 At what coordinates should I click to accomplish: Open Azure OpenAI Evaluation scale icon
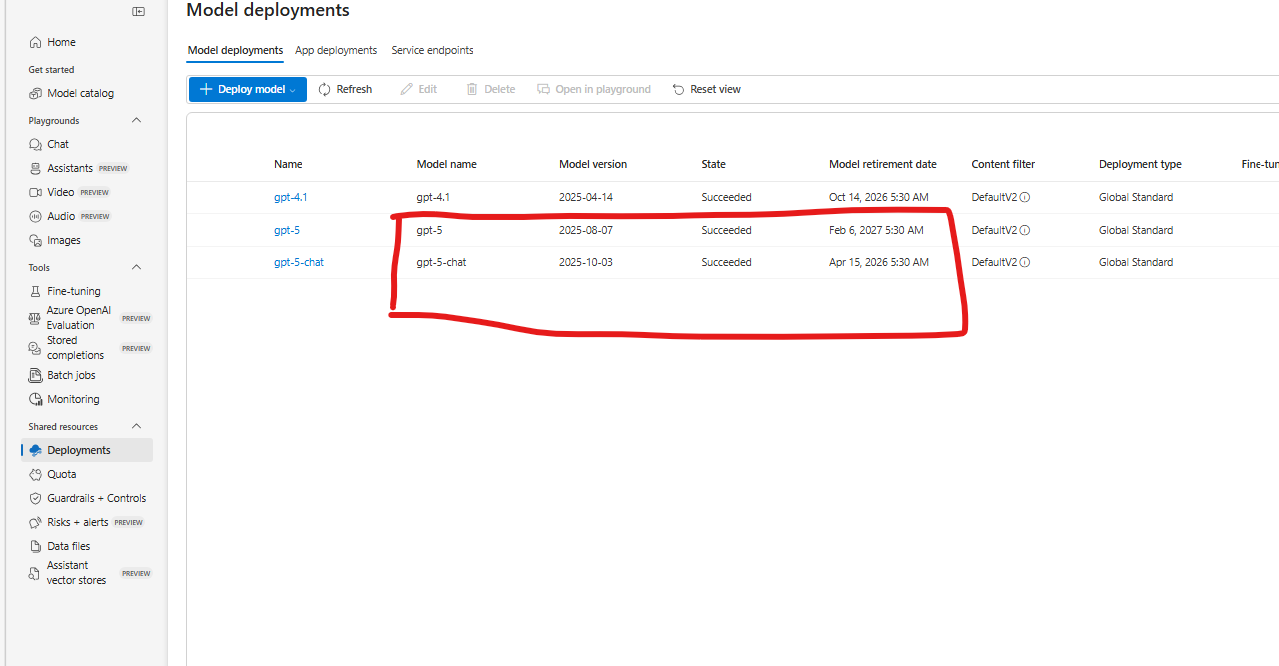click(36, 318)
